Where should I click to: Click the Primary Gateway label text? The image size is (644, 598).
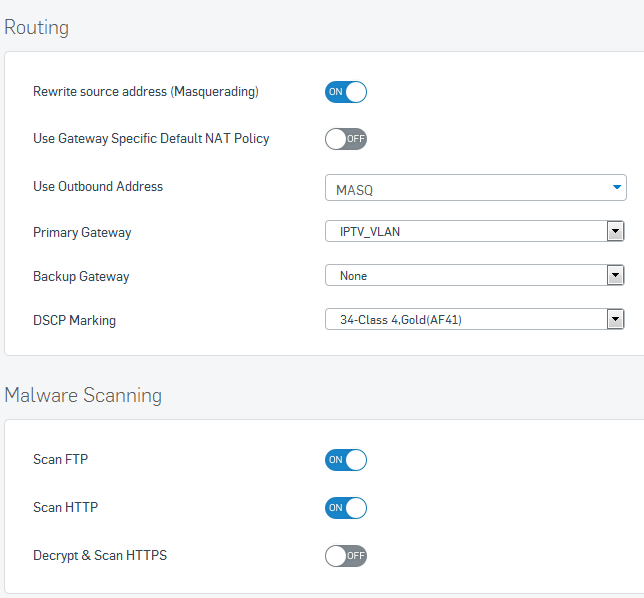tap(82, 232)
